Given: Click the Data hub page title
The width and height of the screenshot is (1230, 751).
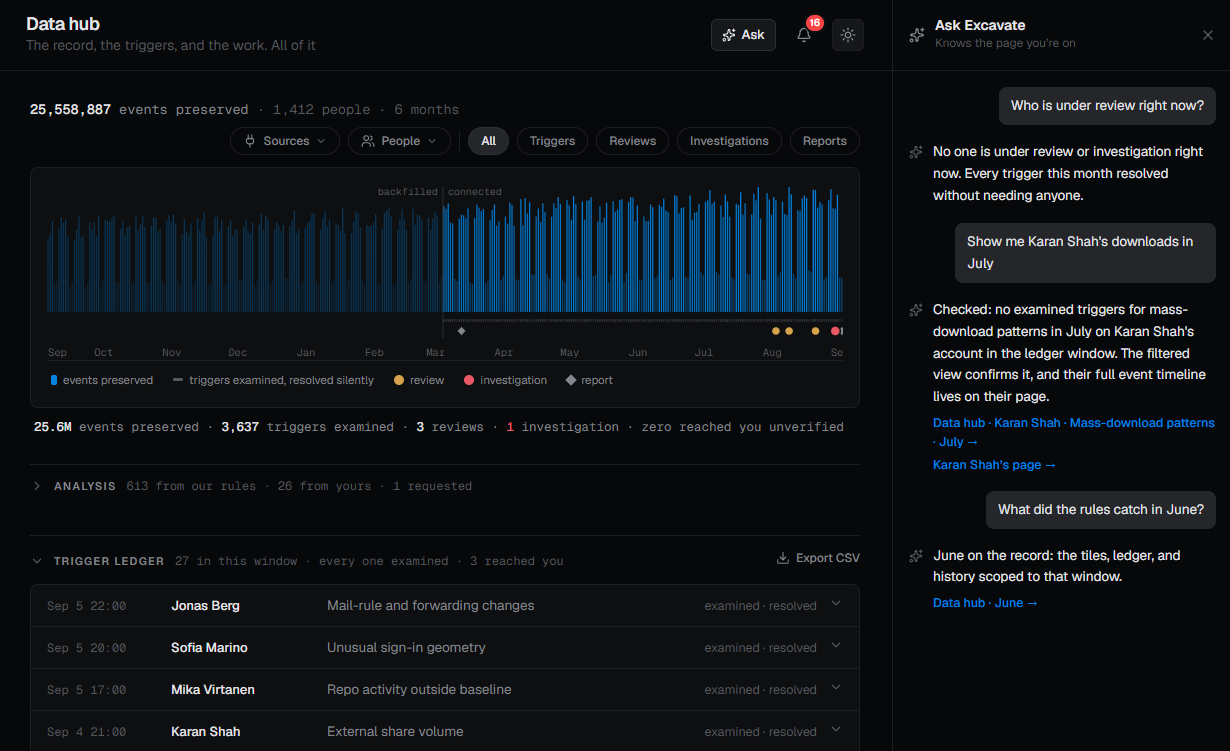Looking at the screenshot, I should [63, 24].
